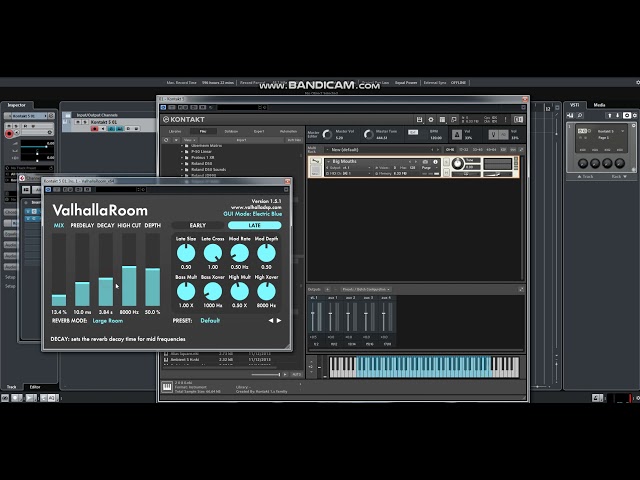Select next ValhallaRoom preset arrow
Image resolution: width=640 pixels, height=480 pixels.
279,320
